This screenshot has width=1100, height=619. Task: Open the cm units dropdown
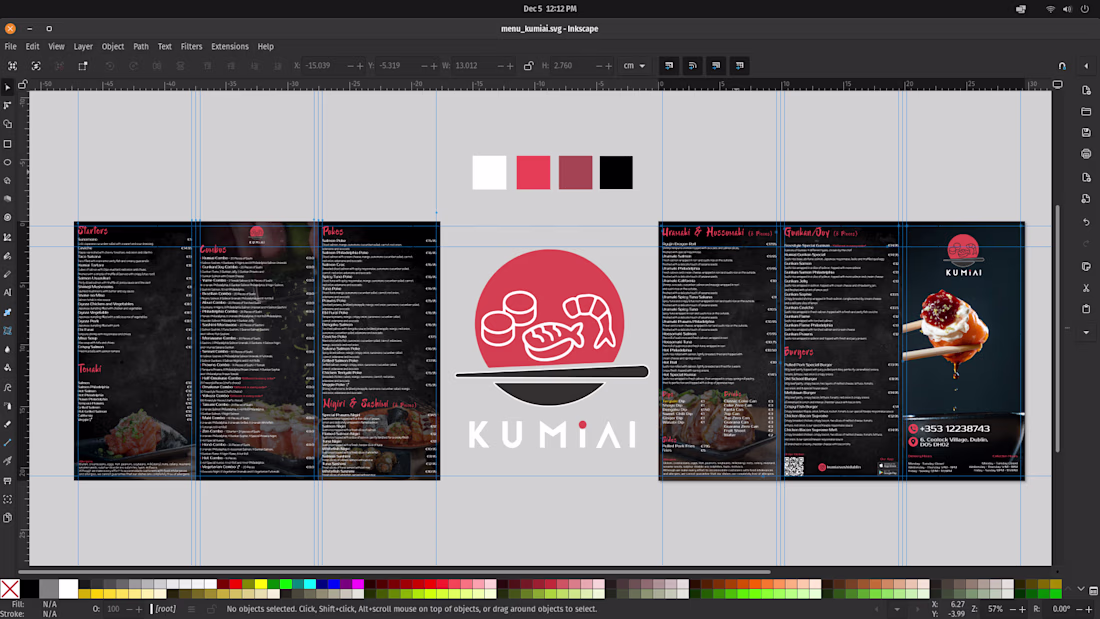(634, 65)
